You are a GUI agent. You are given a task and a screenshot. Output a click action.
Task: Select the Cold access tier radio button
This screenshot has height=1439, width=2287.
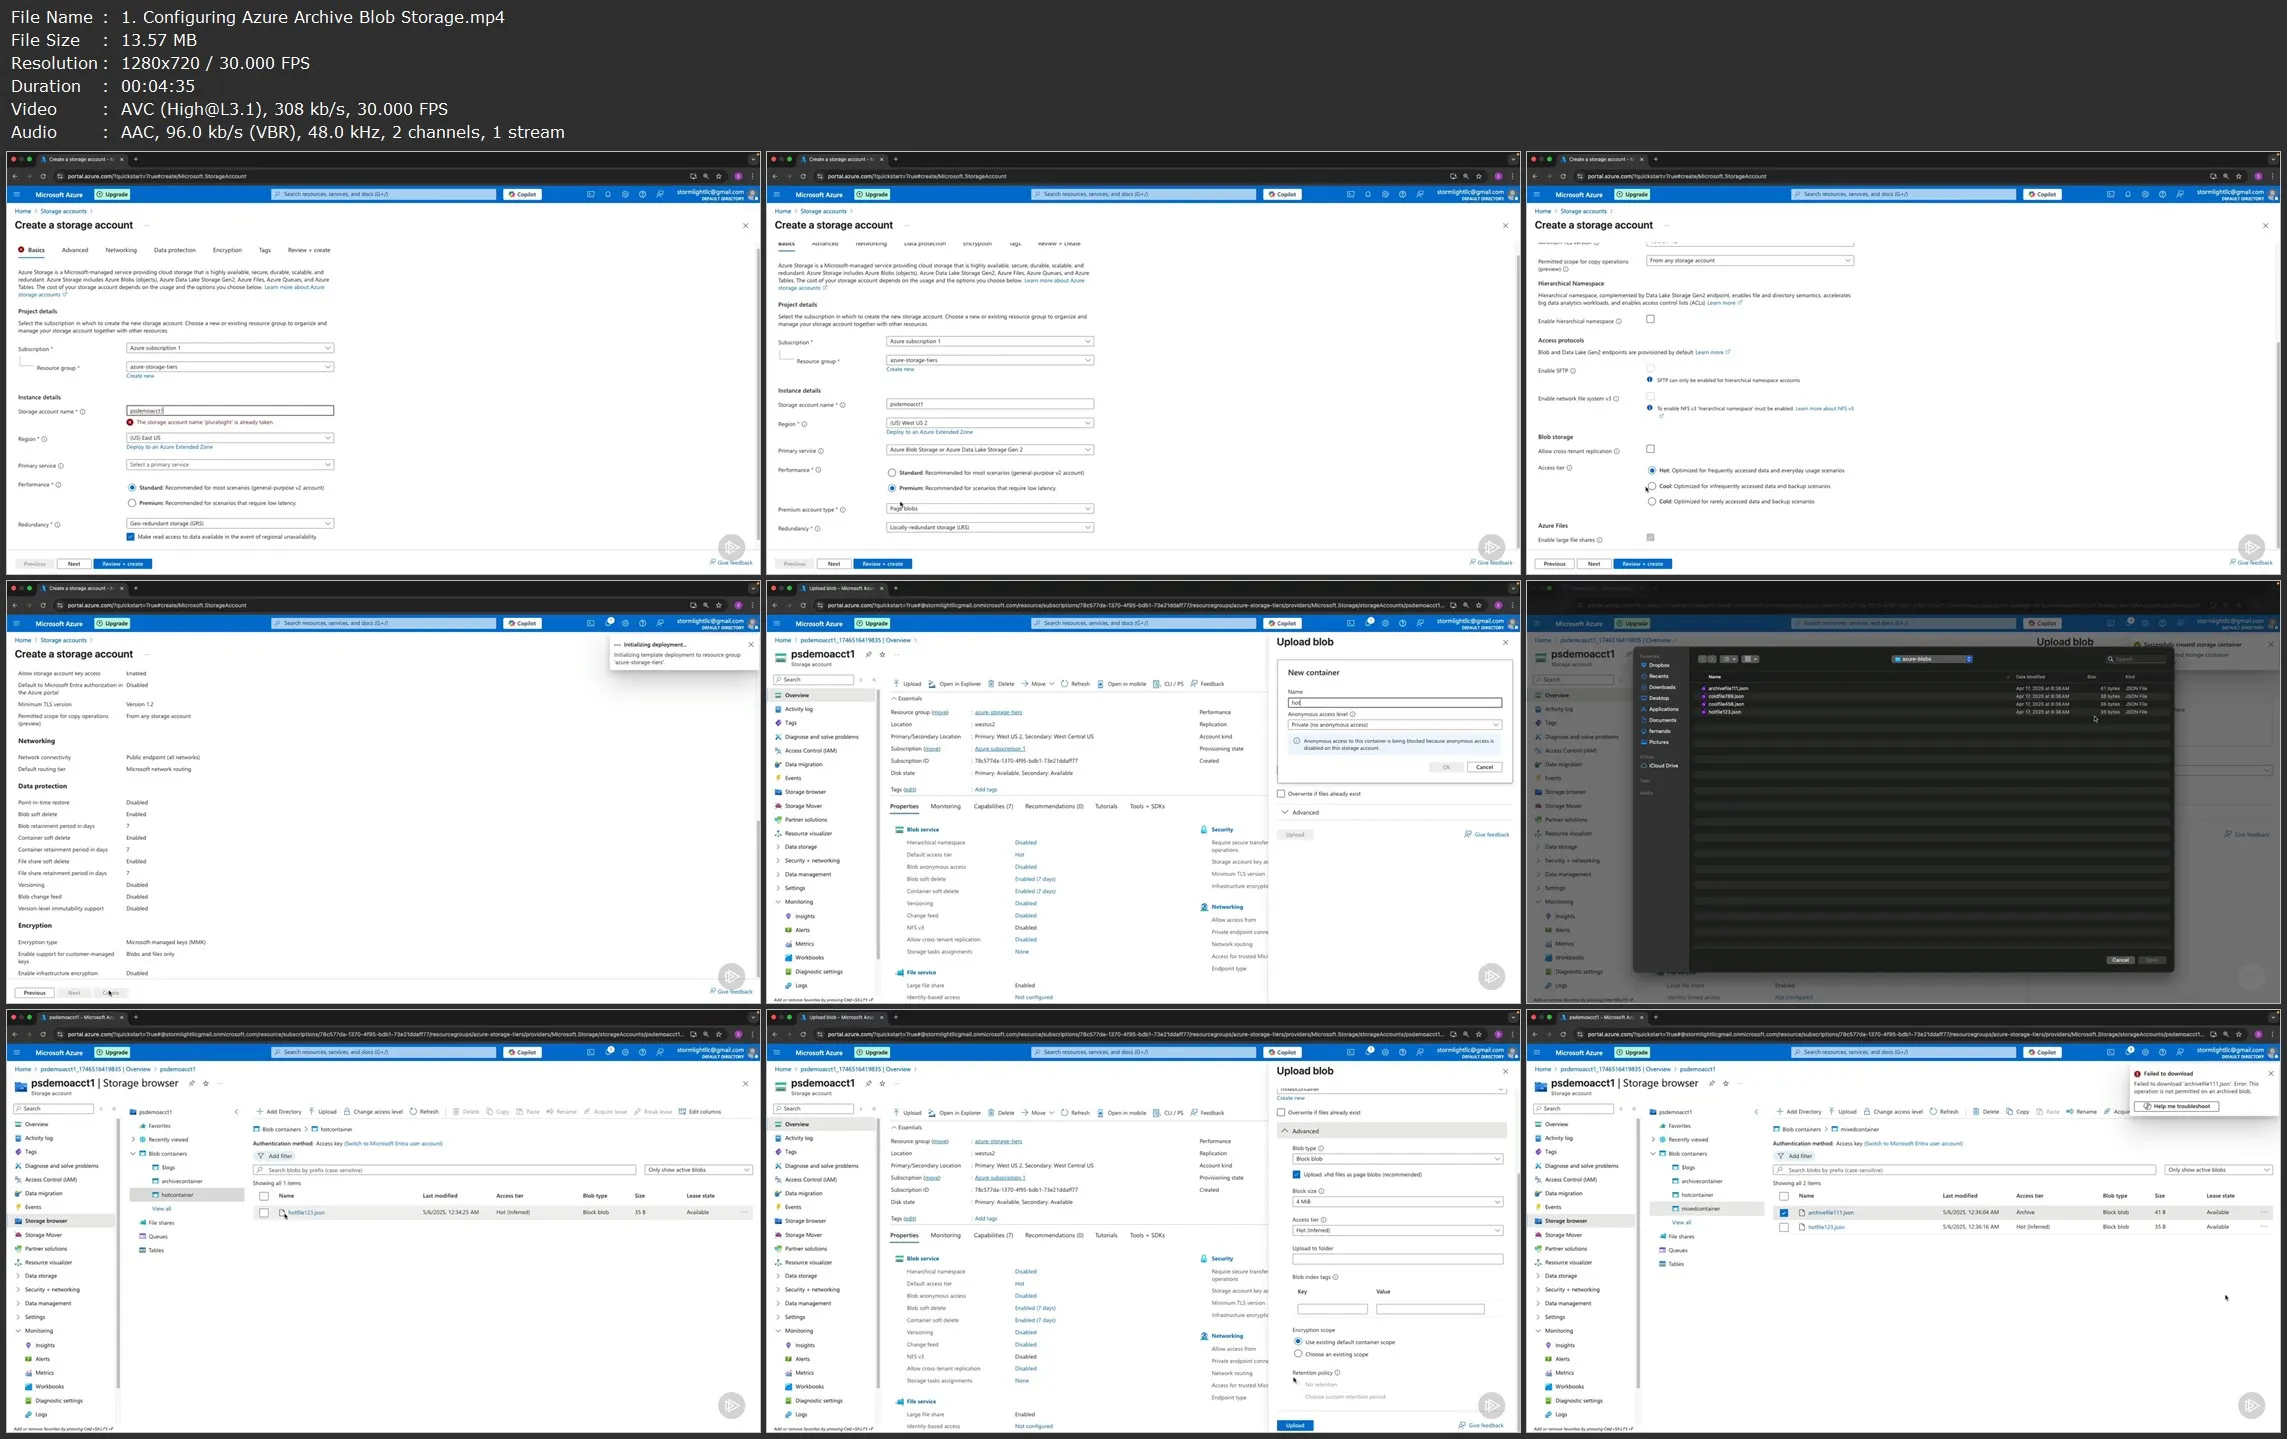tap(1651, 502)
